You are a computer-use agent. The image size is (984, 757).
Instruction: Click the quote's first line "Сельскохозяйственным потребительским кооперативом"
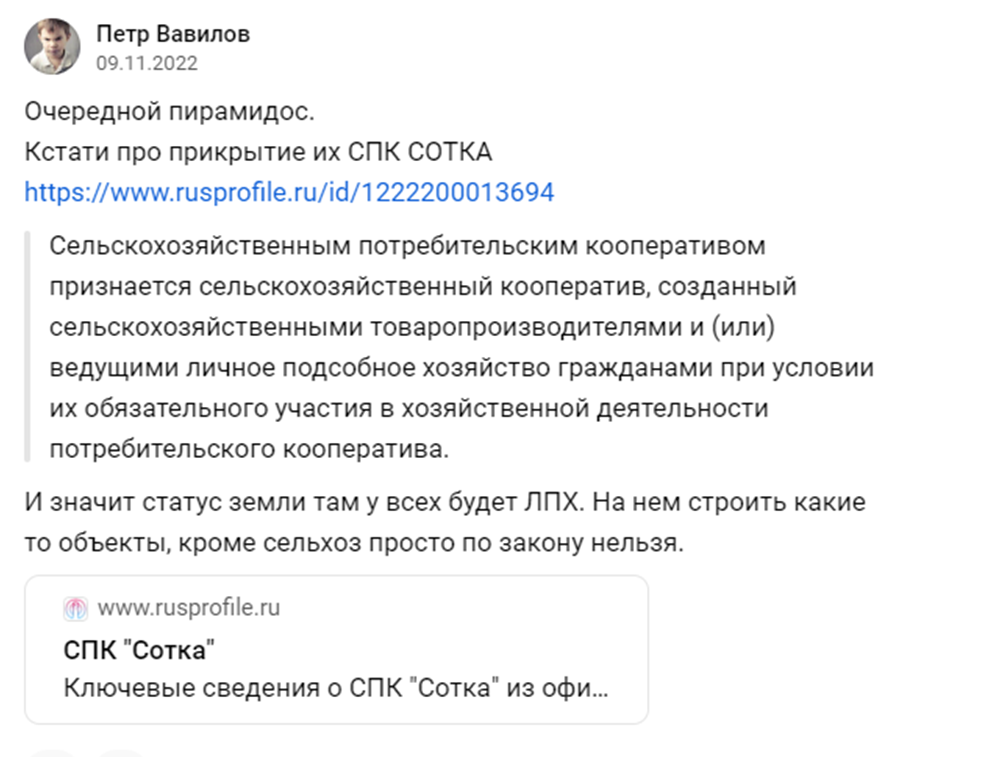pos(406,245)
